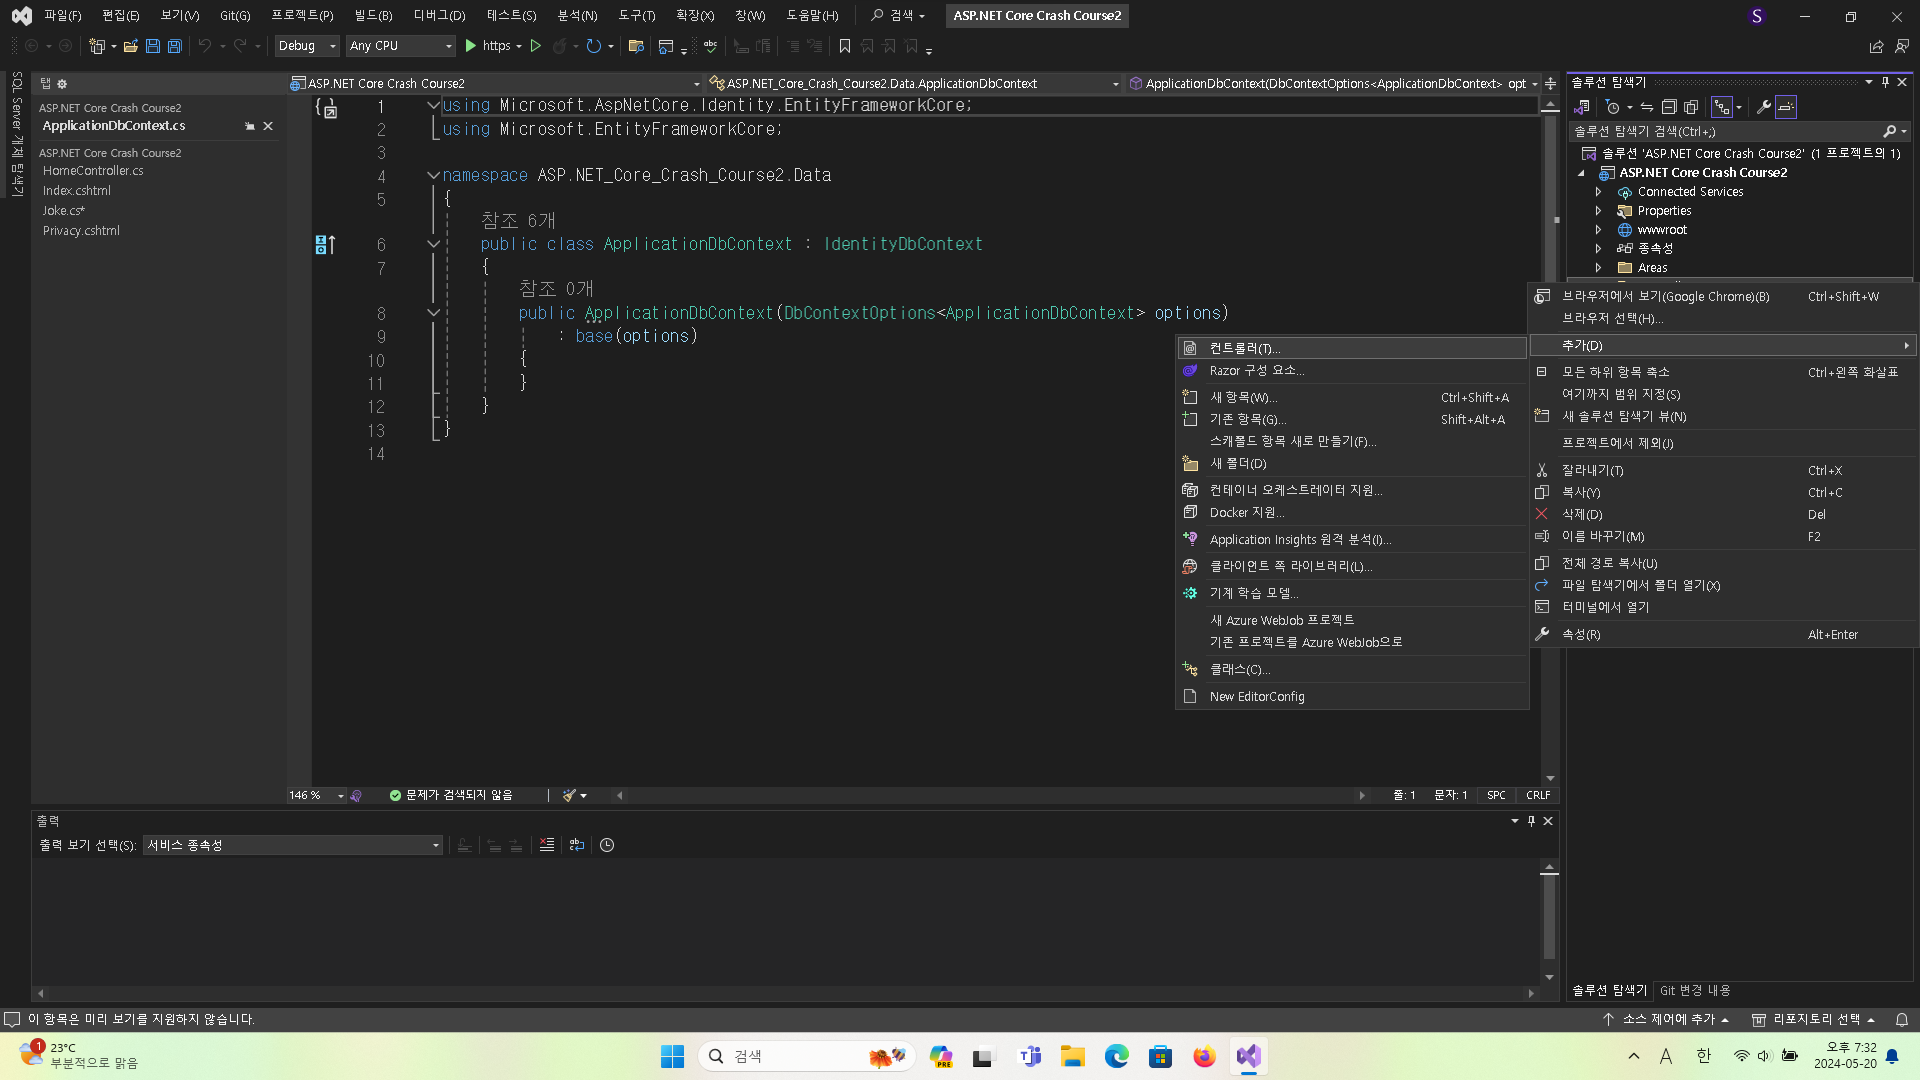The height and width of the screenshot is (1080, 1920).
Task: Click the editor horizontal scrollbar right arrow
Action: 1362,796
